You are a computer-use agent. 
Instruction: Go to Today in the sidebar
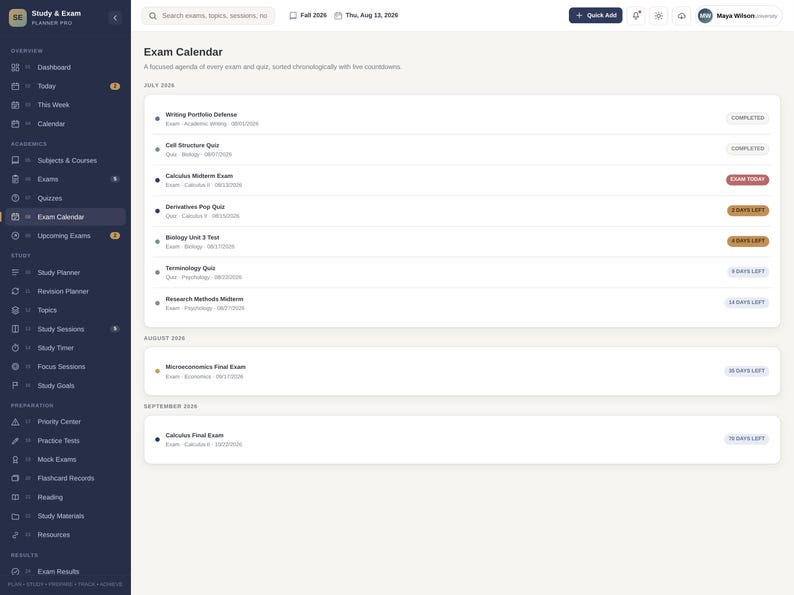65,86
